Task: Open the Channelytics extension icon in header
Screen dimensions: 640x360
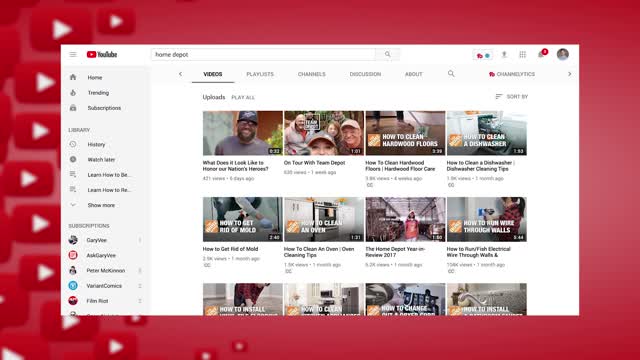Action: point(483,55)
